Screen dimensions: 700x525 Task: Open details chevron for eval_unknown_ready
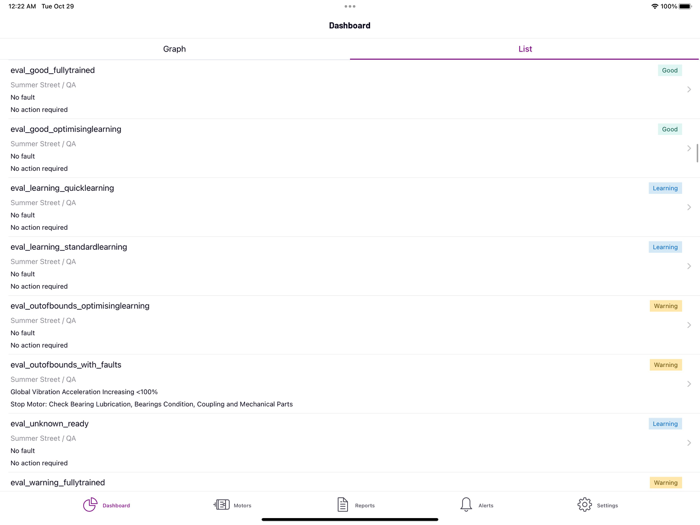coord(689,443)
